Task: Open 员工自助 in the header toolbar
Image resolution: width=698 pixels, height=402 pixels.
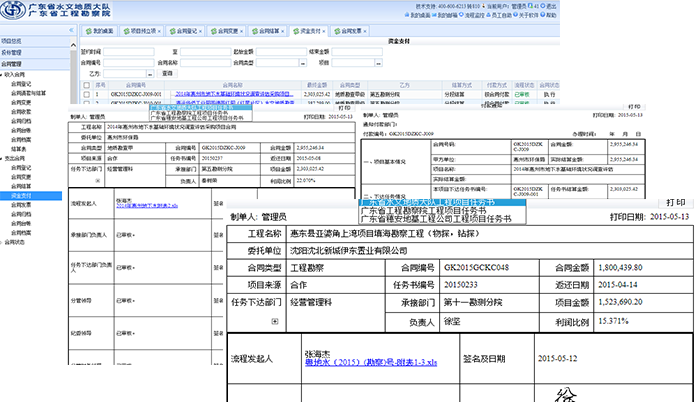Action: point(499,15)
